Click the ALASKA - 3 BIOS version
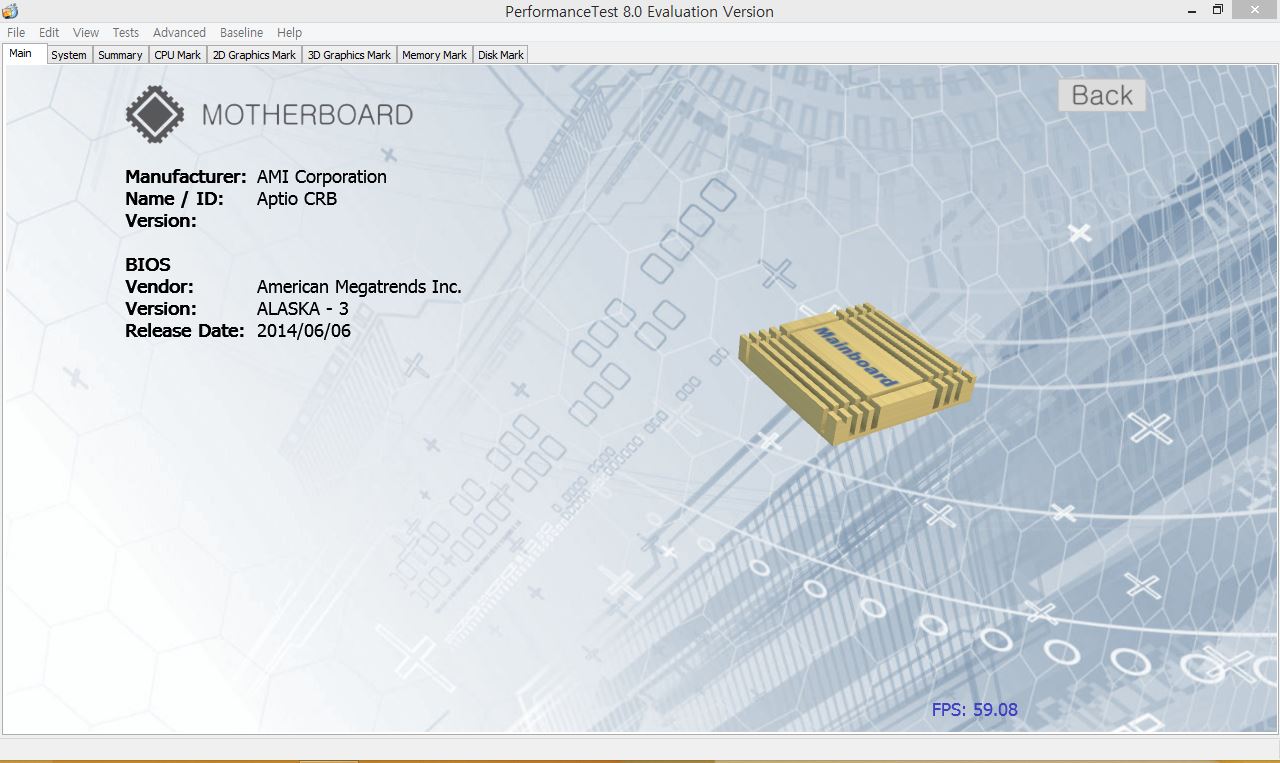Image resolution: width=1280 pixels, height=763 pixels. pos(303,309)
